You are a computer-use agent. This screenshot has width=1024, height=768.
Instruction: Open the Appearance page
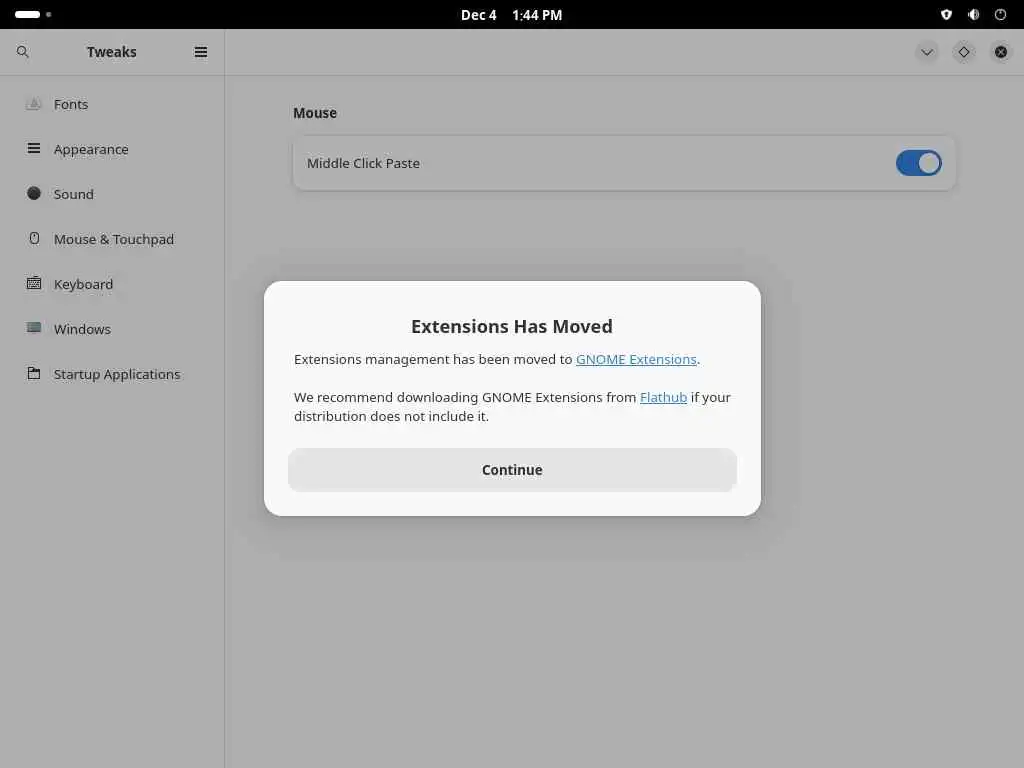pos(112,149)
